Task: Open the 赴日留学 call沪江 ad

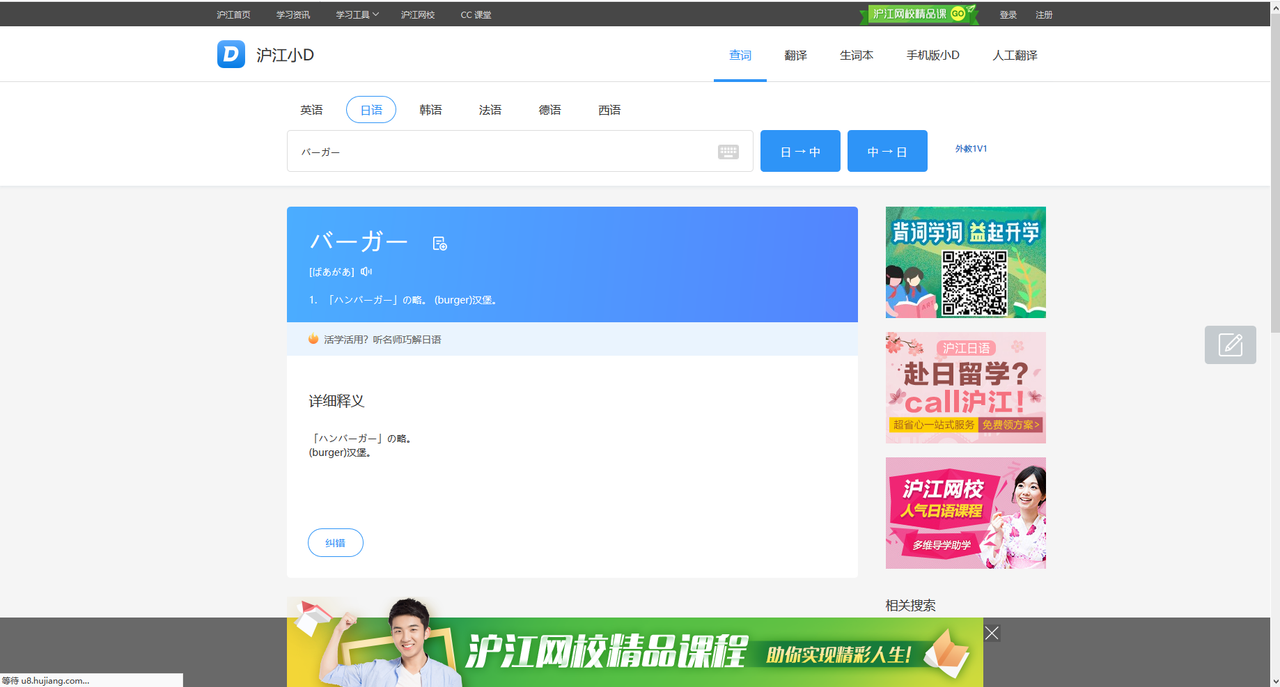Action: pyautogui.click(x=966, y=388)
